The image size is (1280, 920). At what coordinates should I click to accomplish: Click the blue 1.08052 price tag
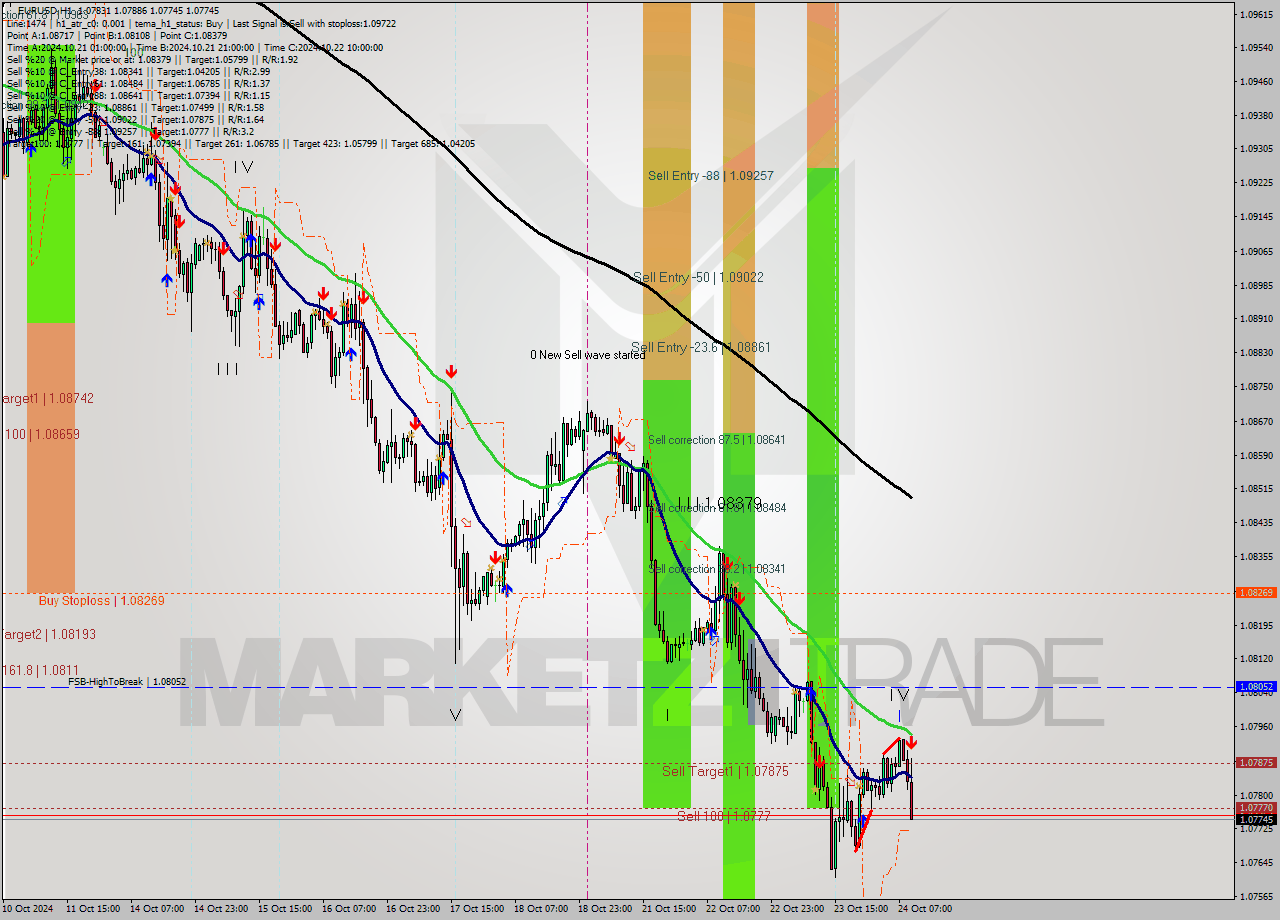[x=1256, y=687]
